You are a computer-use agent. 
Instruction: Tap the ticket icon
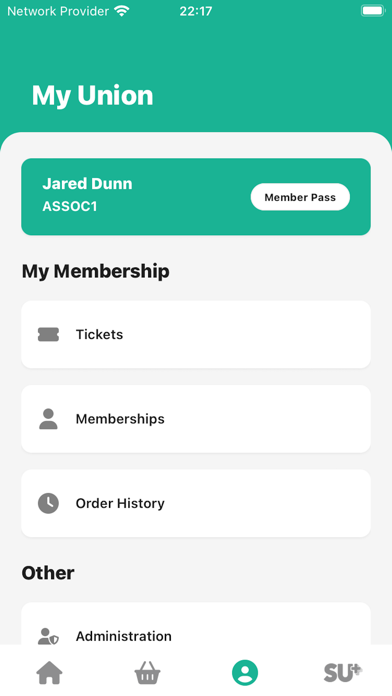(48, 335)
